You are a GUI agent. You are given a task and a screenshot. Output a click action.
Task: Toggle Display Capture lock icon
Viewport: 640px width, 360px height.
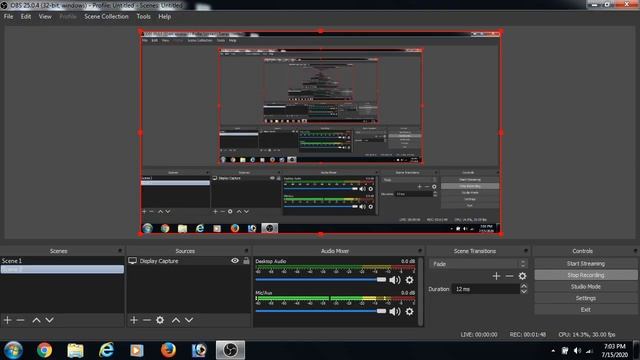coord(246,260)
